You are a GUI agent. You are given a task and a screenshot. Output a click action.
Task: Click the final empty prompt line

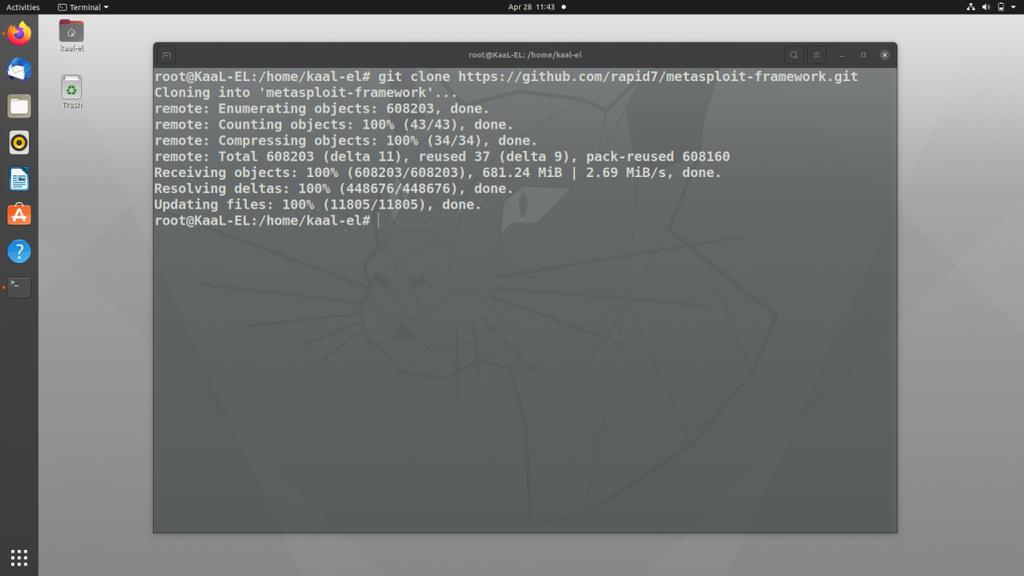pyautogui.click(x=266, y=221)
